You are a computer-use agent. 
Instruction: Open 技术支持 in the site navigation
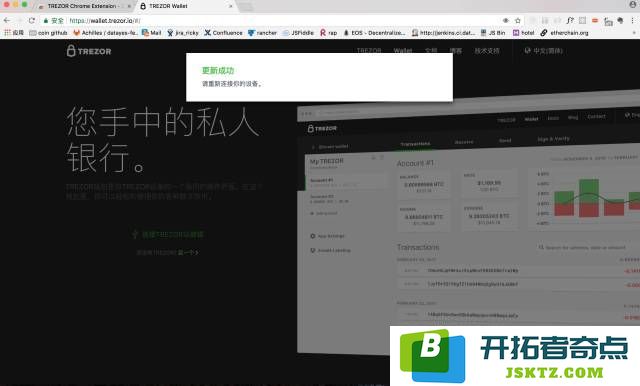[487, 51]
